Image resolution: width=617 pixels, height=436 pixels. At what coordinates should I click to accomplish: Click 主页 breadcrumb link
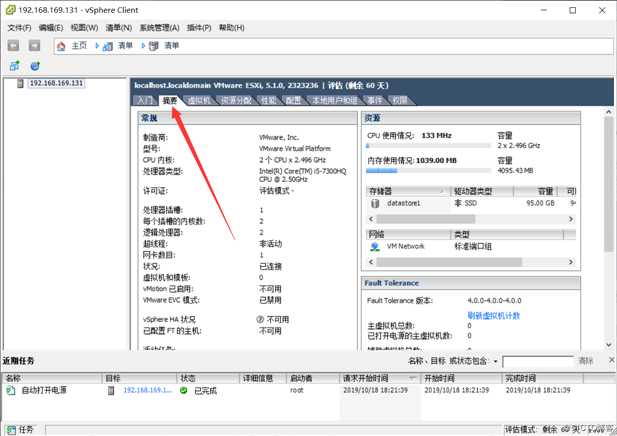click(79, 46)
